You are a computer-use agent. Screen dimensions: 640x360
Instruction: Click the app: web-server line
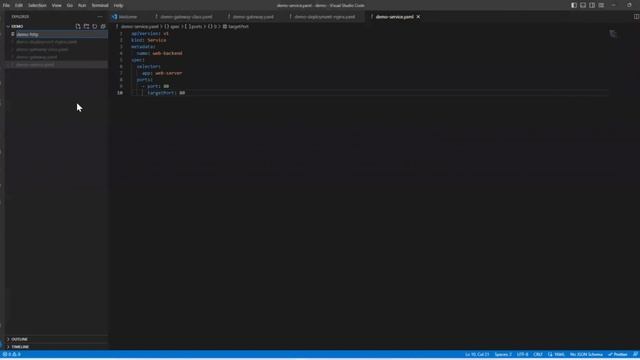[x=162, y=73]
